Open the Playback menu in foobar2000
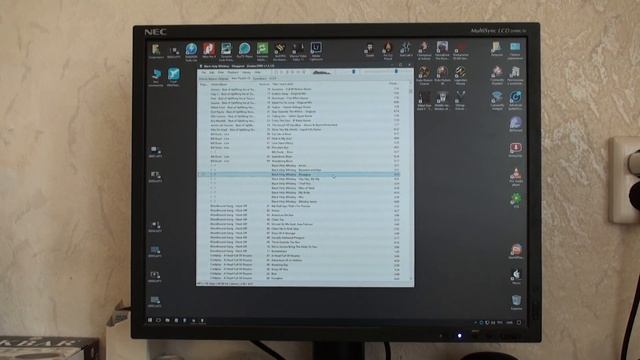This screenshot has height=360, width=640. pos(233,72)
